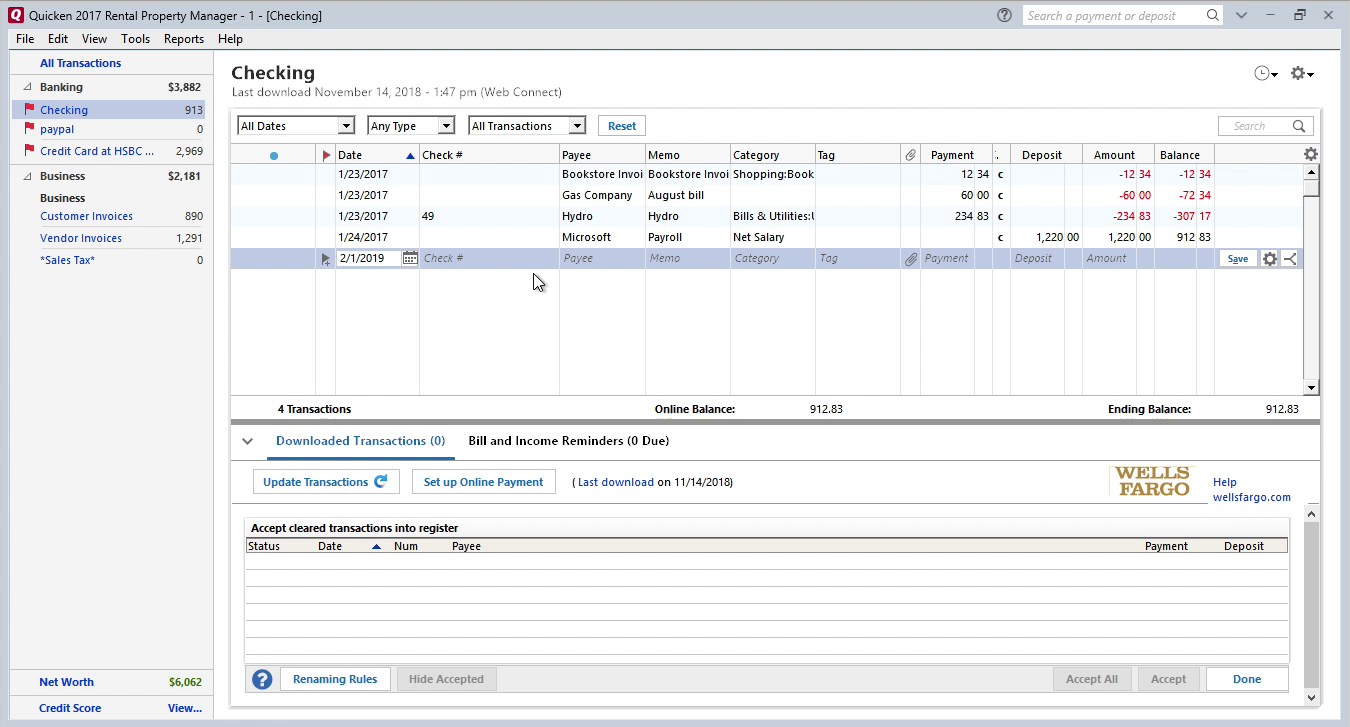Screen dimensions: 1350x727
Task: Click the register search magnifier icon
Action: click(x=1299, y=126)
